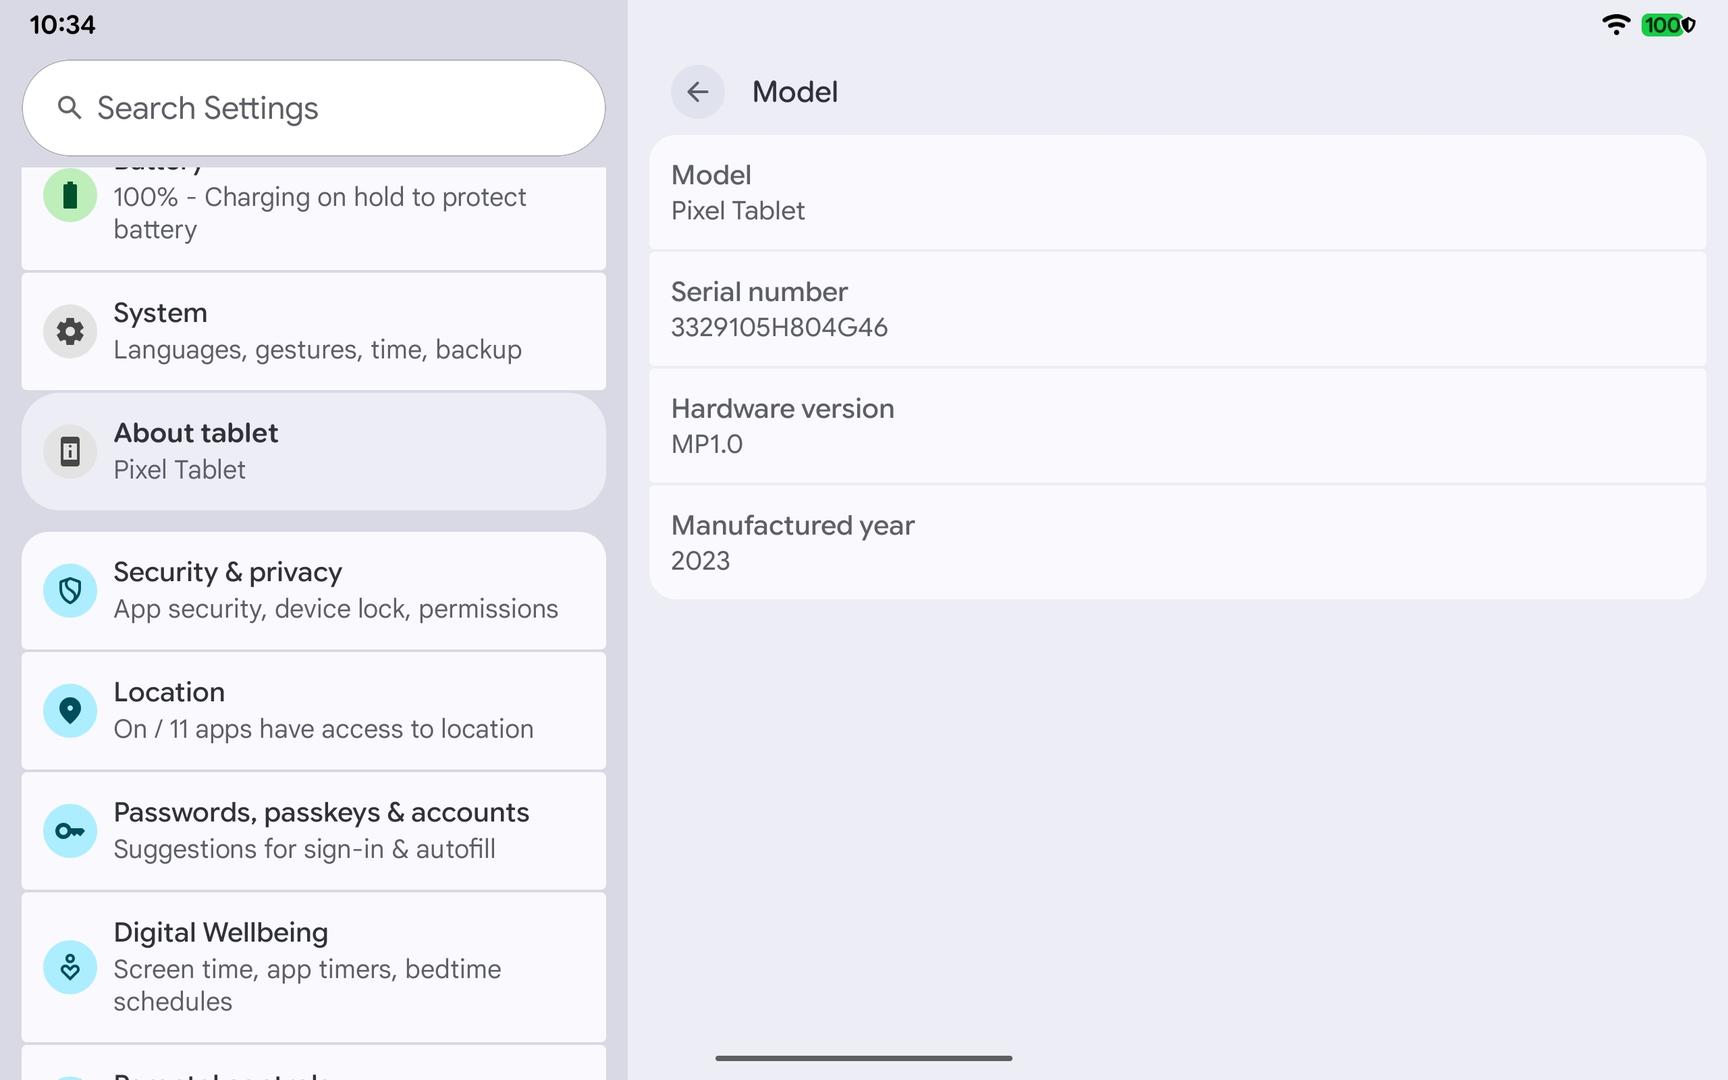Tap the Security & privacy shield icon
The width and height of the screenshot is (1728, 1080).
70,591
